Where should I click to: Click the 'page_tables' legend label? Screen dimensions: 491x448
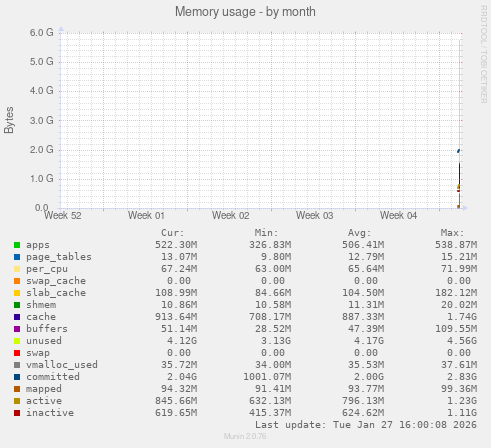point(59,257)
